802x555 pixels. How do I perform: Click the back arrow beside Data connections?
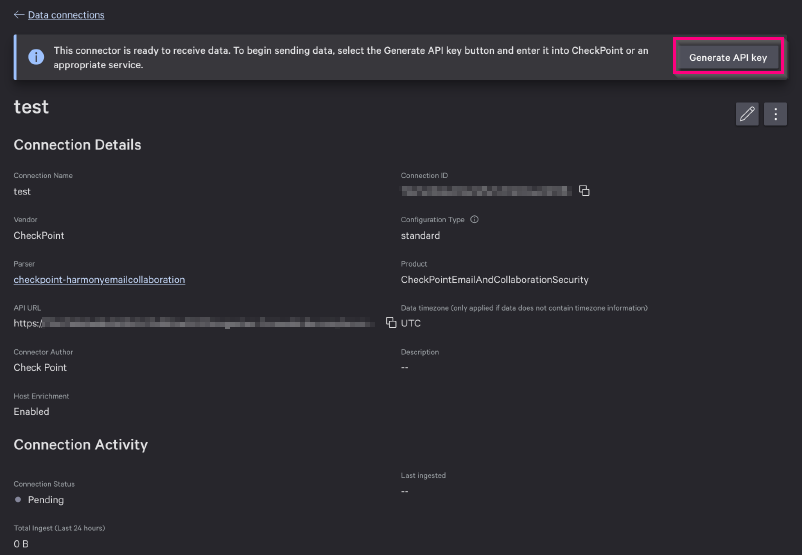point(19,15)
